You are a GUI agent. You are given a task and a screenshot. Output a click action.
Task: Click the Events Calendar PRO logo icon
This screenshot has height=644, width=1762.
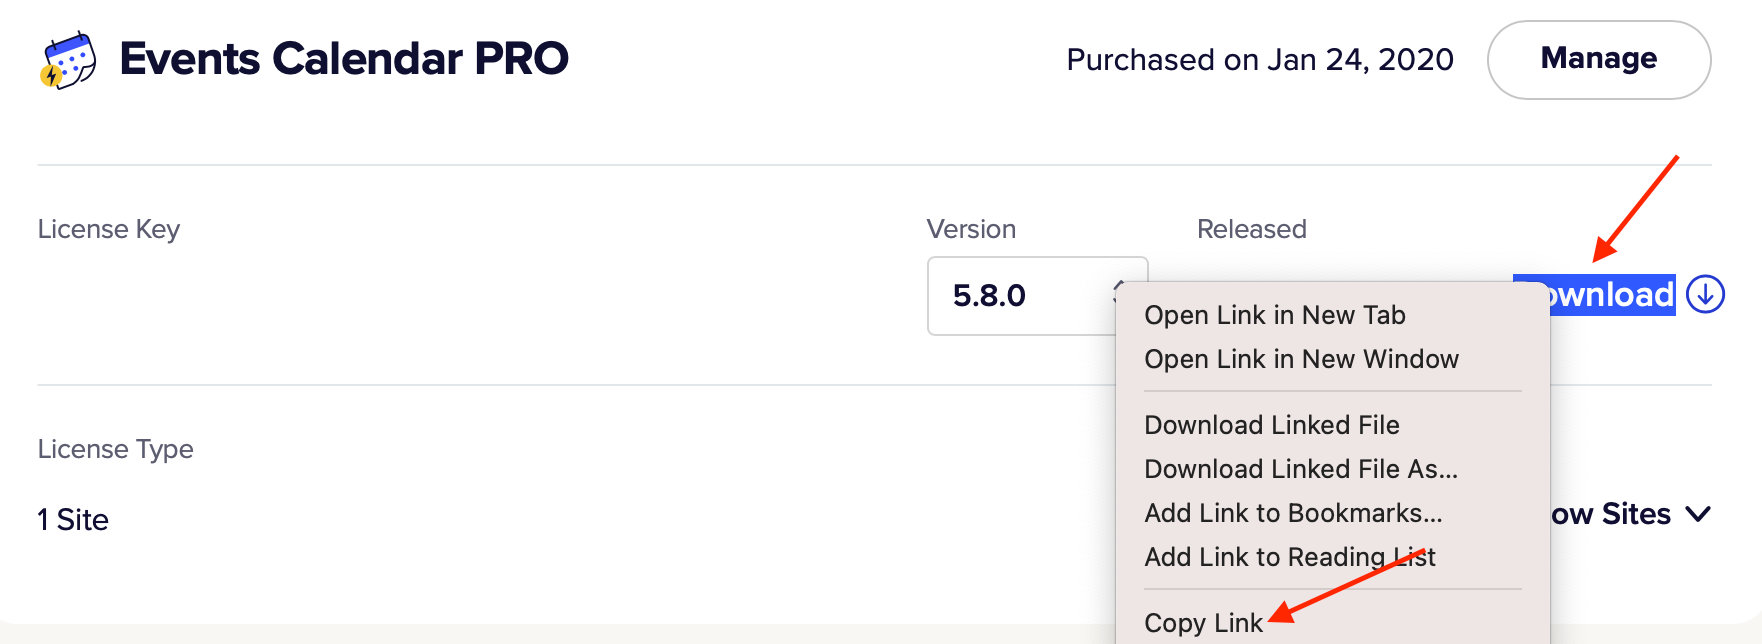point(68,61)
